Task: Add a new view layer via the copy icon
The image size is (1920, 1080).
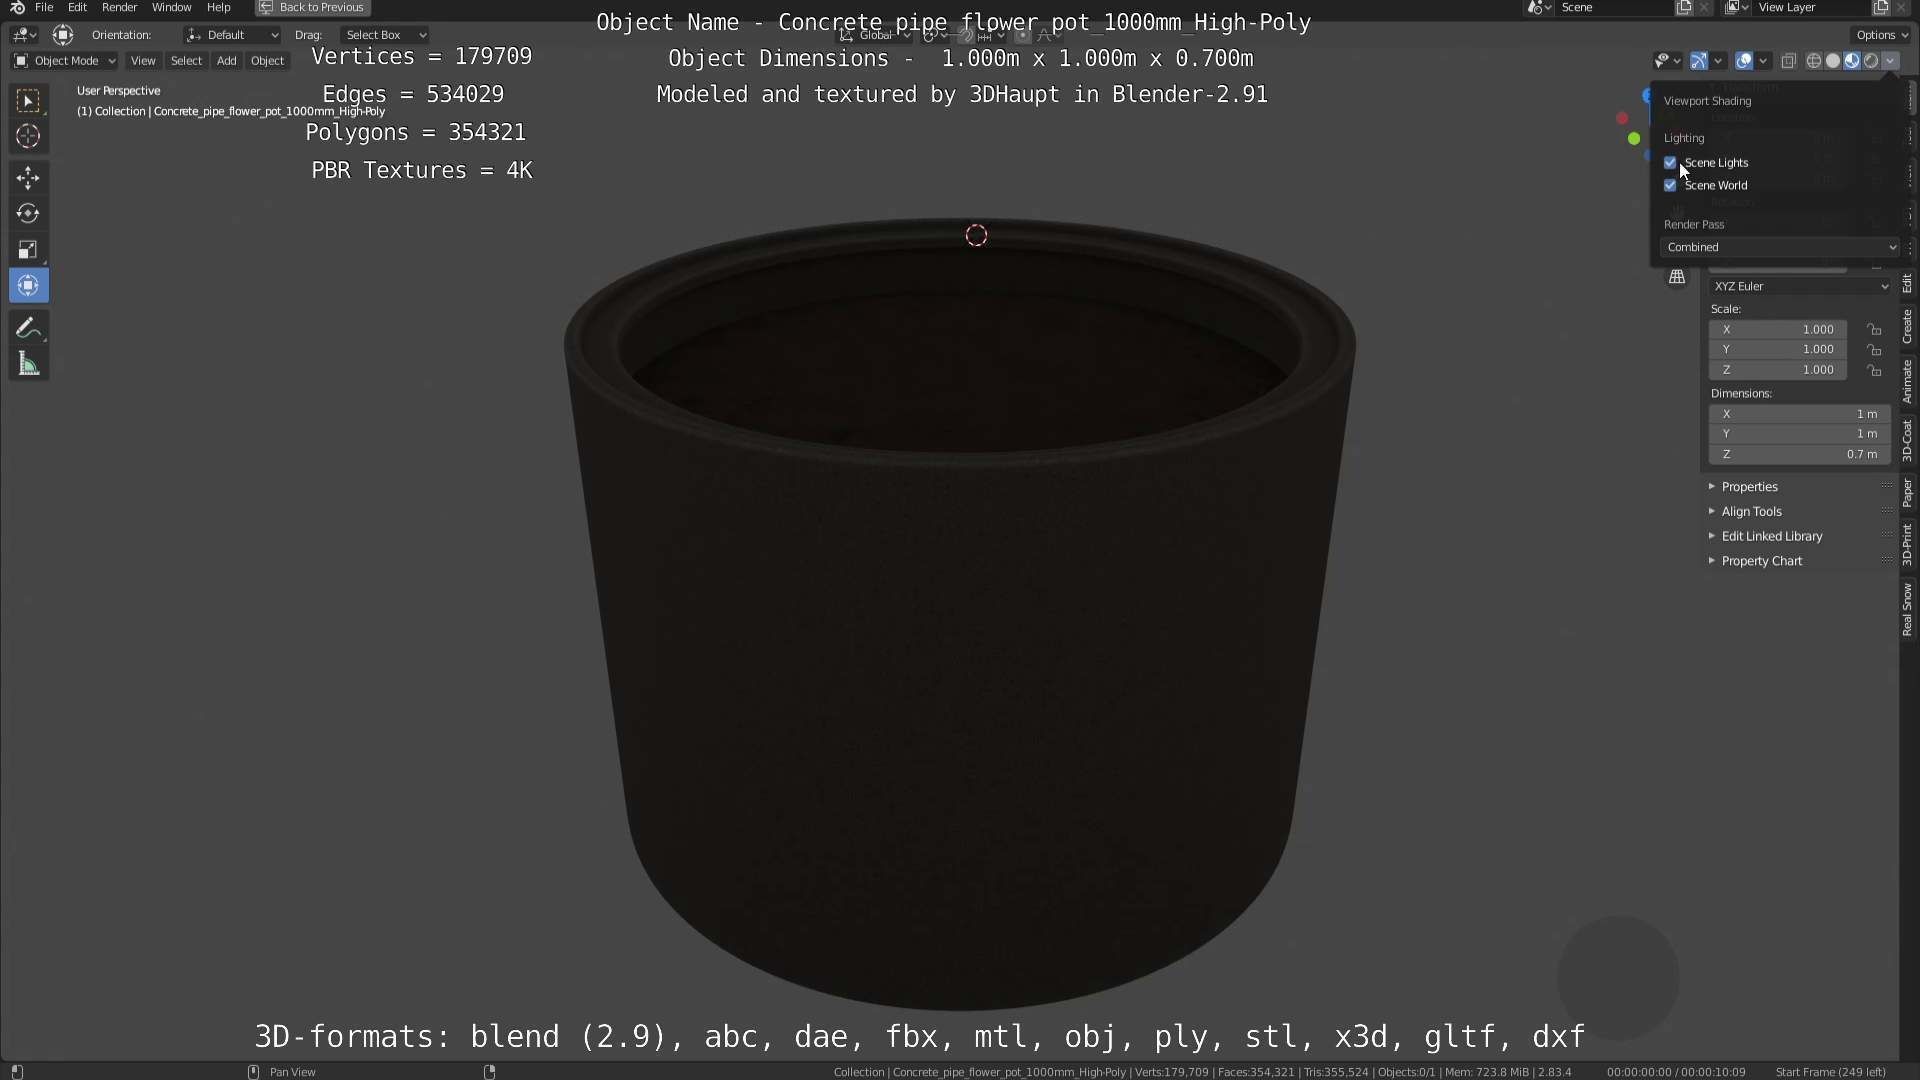Action: [x=1881, y=8]
